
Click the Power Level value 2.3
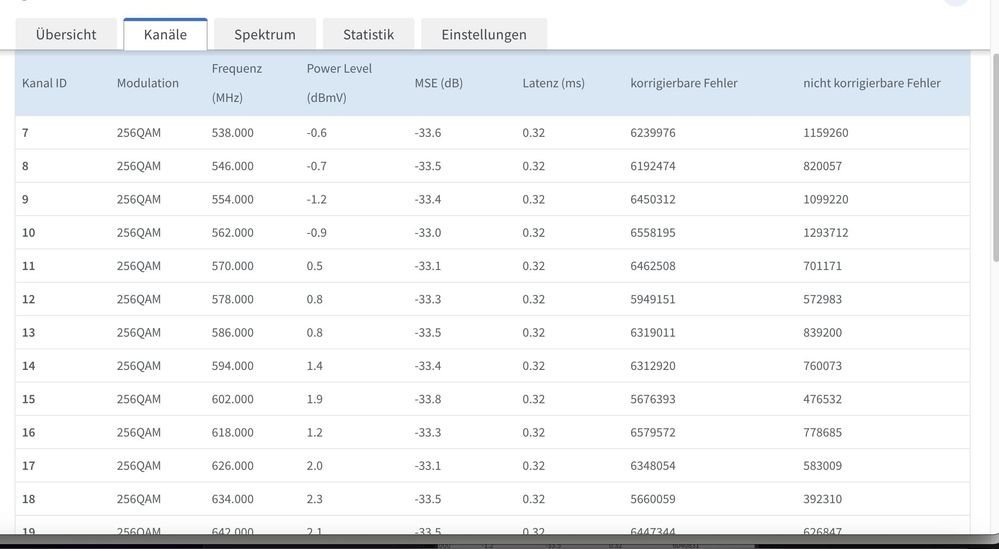[x=315, y=499]
